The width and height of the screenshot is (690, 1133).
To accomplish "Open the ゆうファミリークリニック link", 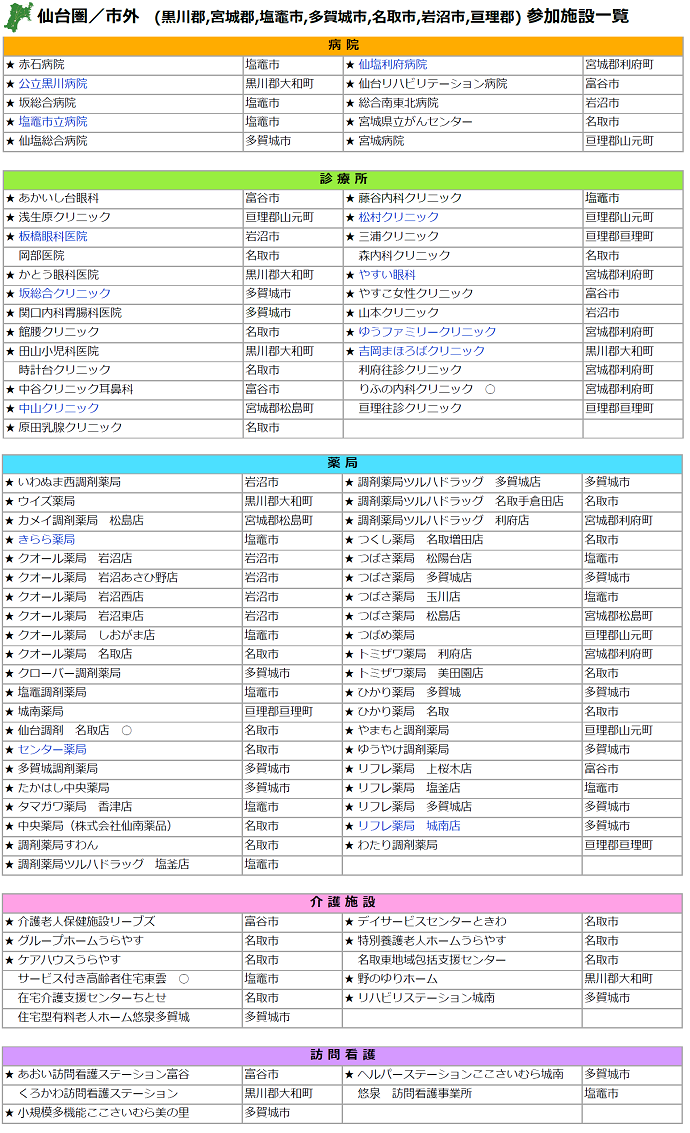I will point(428,332).
